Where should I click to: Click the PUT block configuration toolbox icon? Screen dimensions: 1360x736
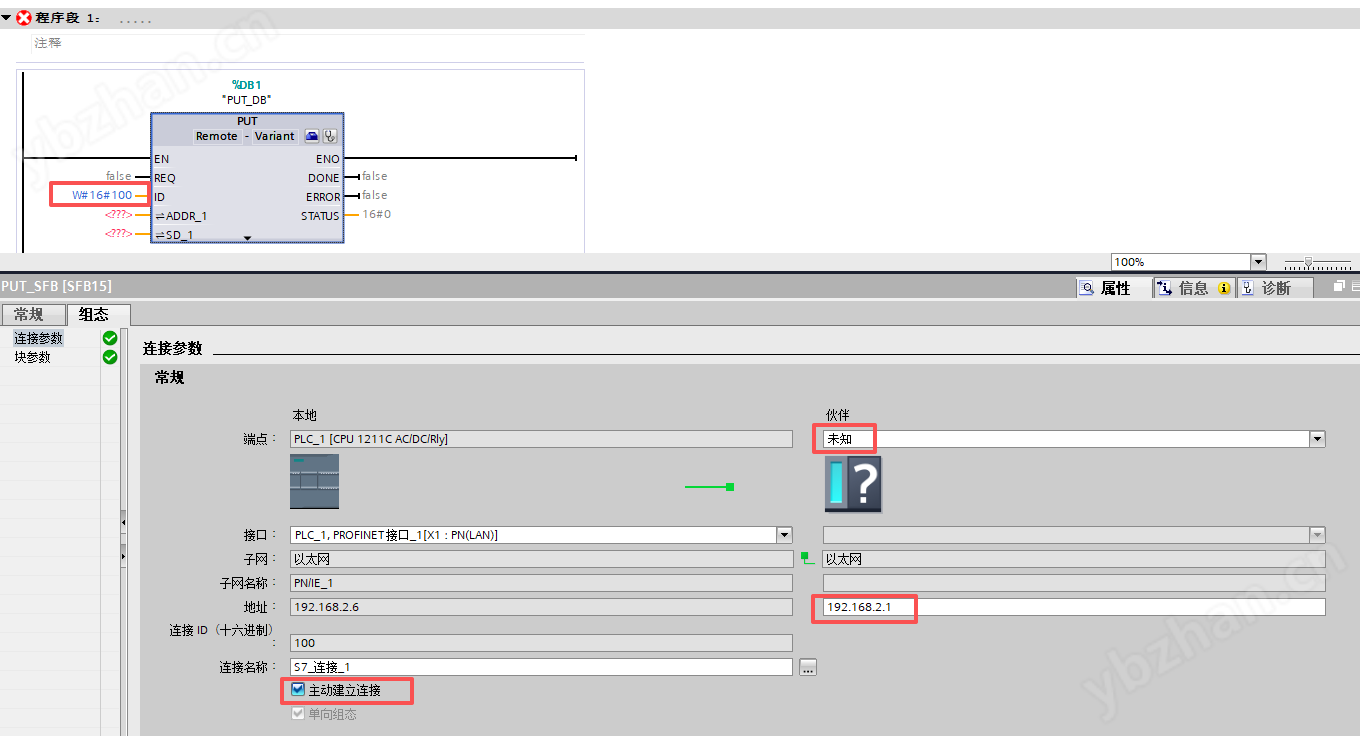312,136
